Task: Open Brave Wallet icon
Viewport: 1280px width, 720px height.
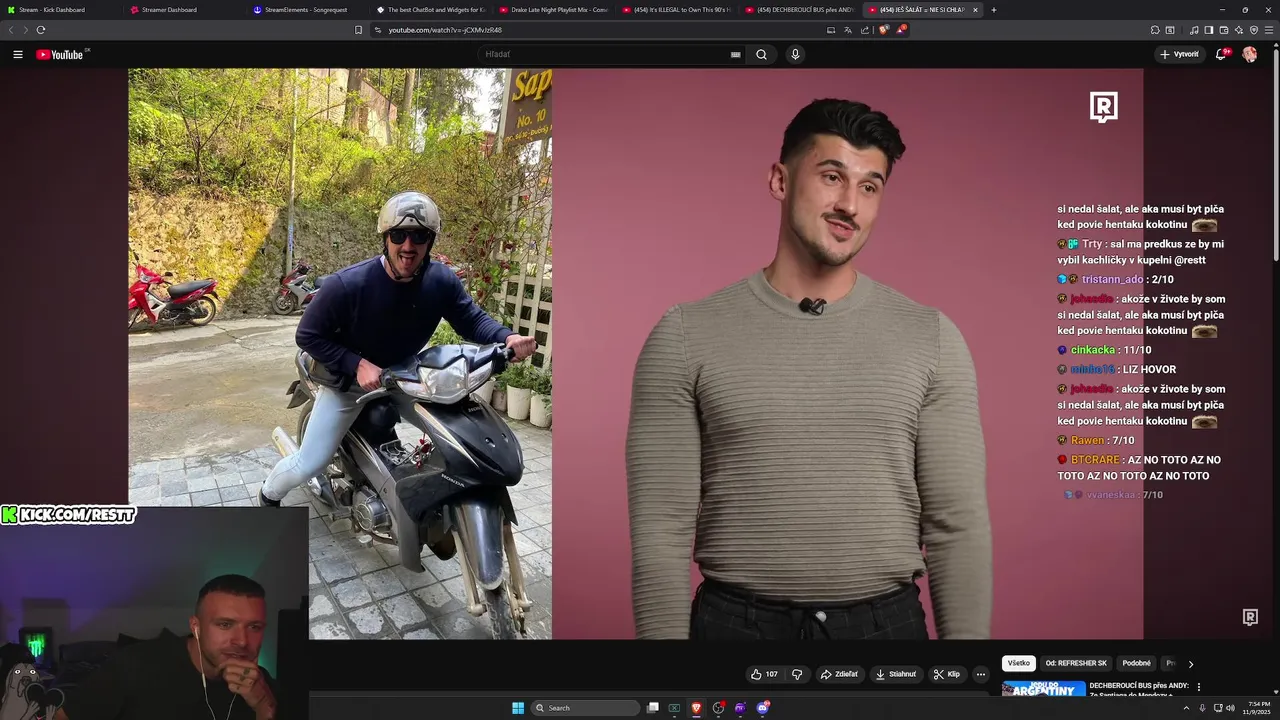Action: tap(1223, 30)
